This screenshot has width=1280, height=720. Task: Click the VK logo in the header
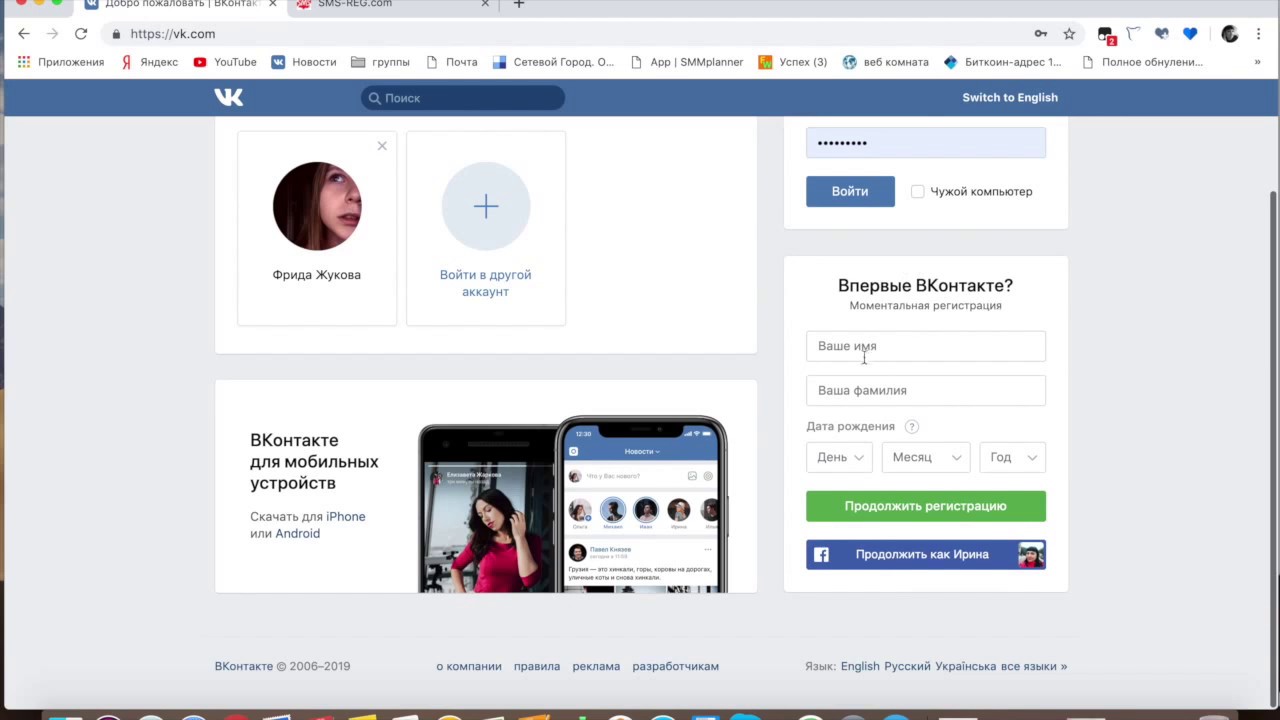[x=228, y=97]
